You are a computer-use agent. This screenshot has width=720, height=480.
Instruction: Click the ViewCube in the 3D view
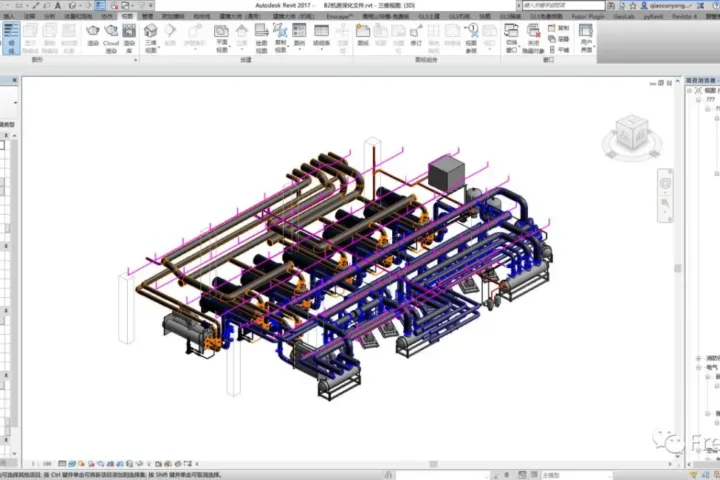[632, 134]
